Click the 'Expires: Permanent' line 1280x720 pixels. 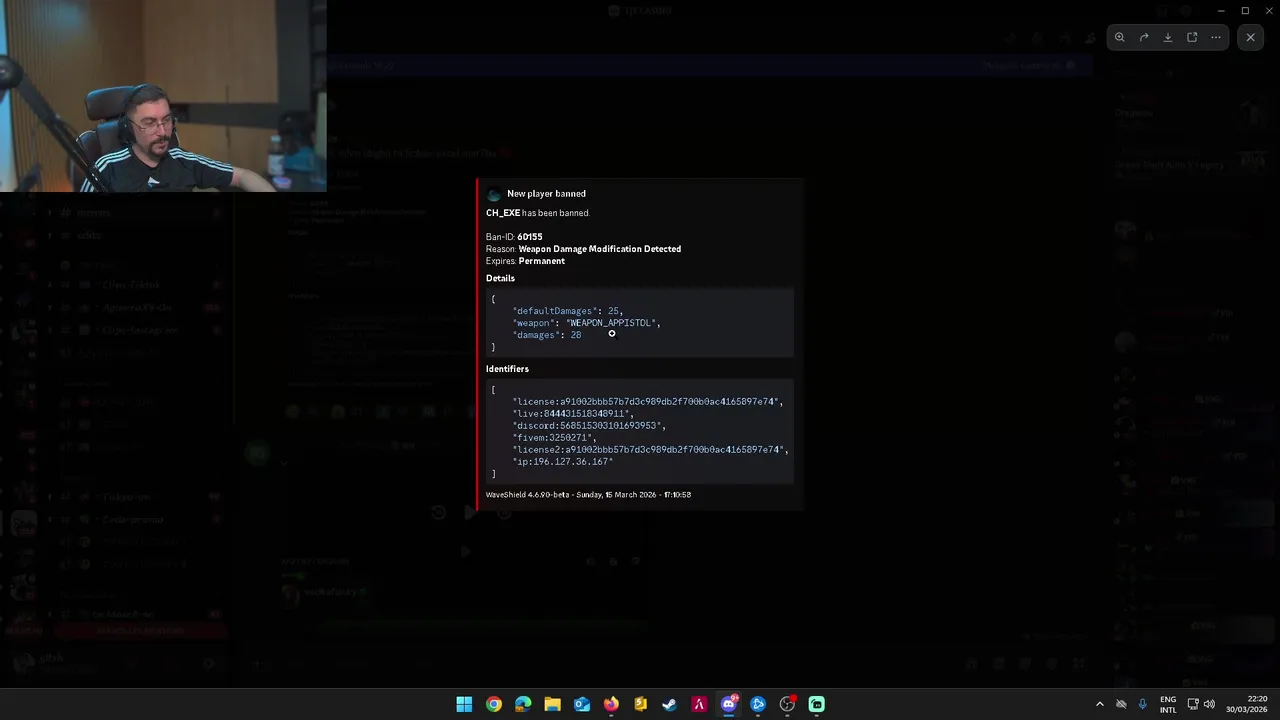(525, 261)
